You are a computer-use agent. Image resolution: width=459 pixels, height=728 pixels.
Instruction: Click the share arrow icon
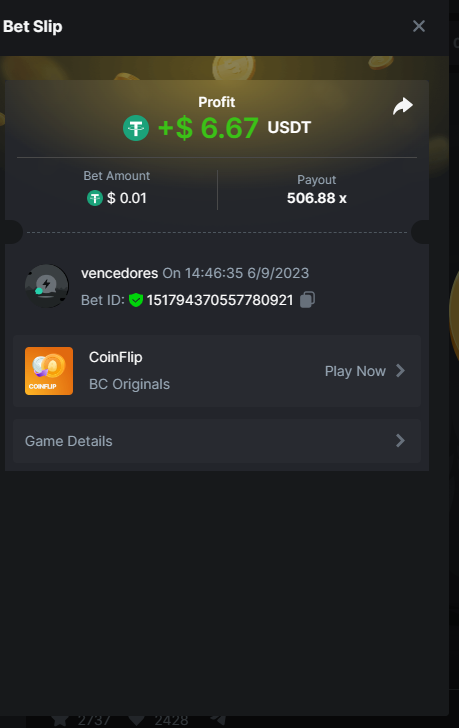[402, 106]
